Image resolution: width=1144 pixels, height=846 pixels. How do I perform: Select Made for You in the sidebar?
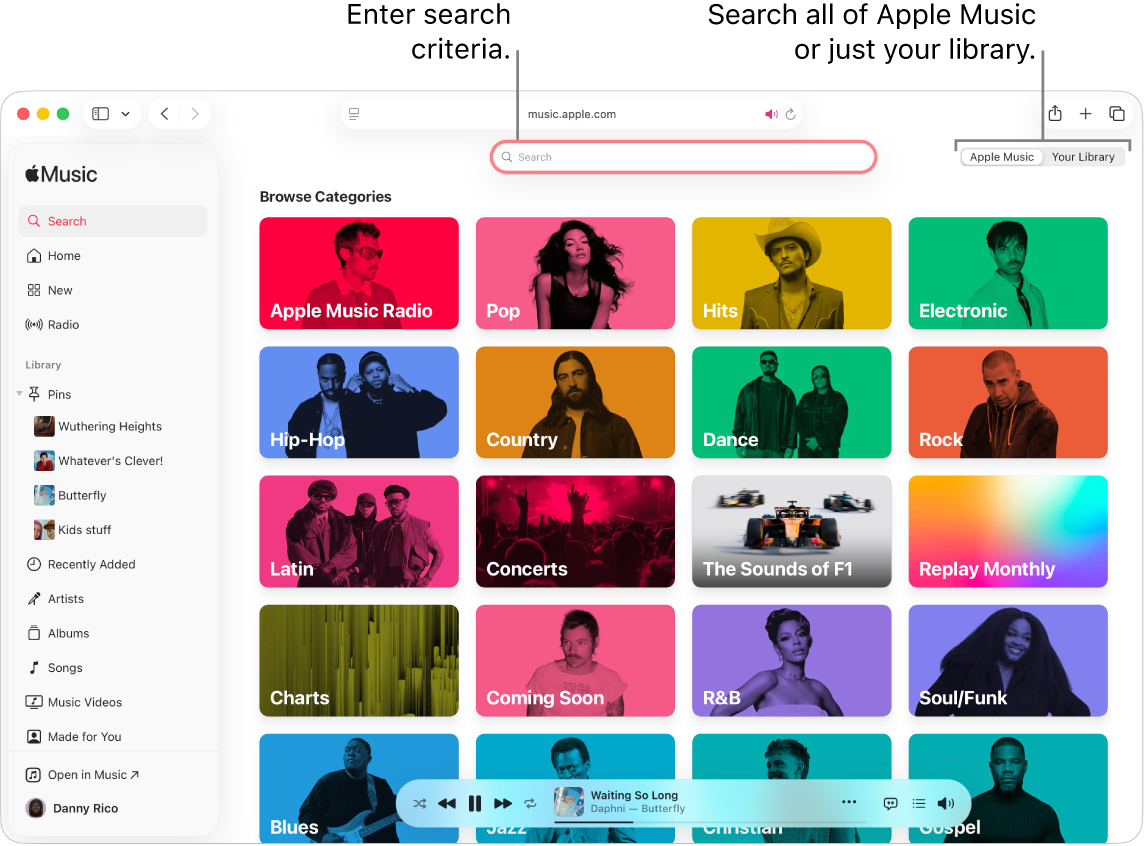(x=82, y=736)
